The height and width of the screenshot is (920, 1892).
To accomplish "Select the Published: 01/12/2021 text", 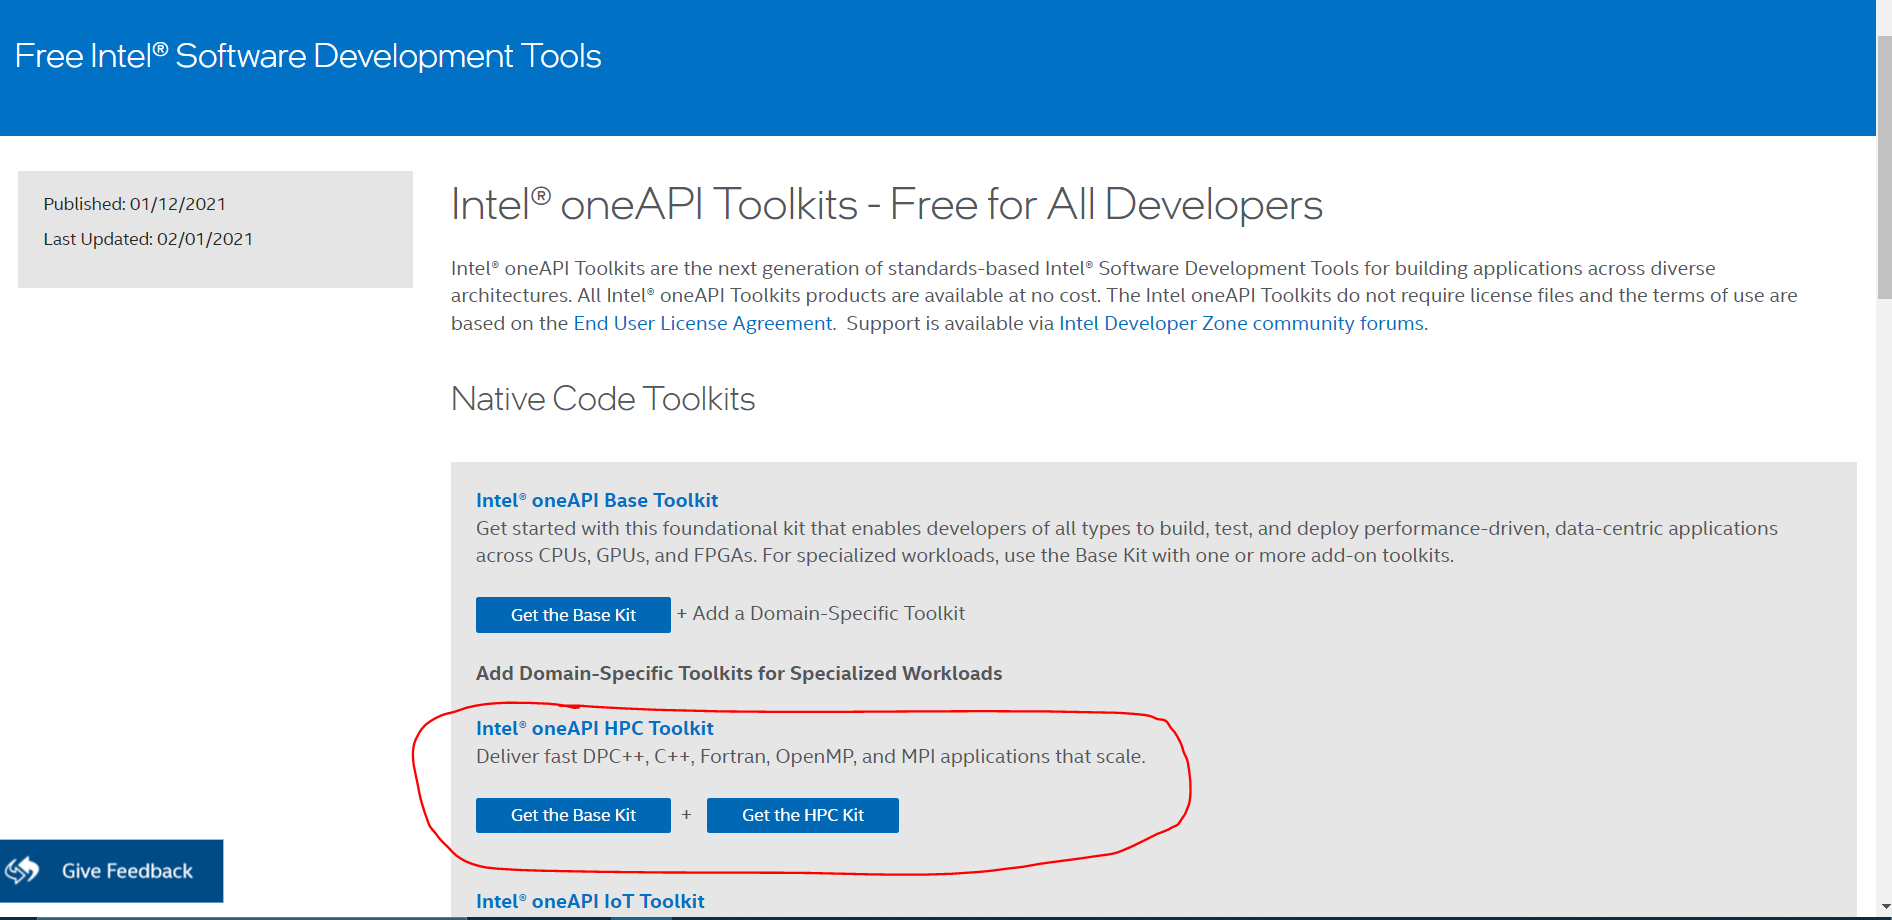I will [135, 204].
